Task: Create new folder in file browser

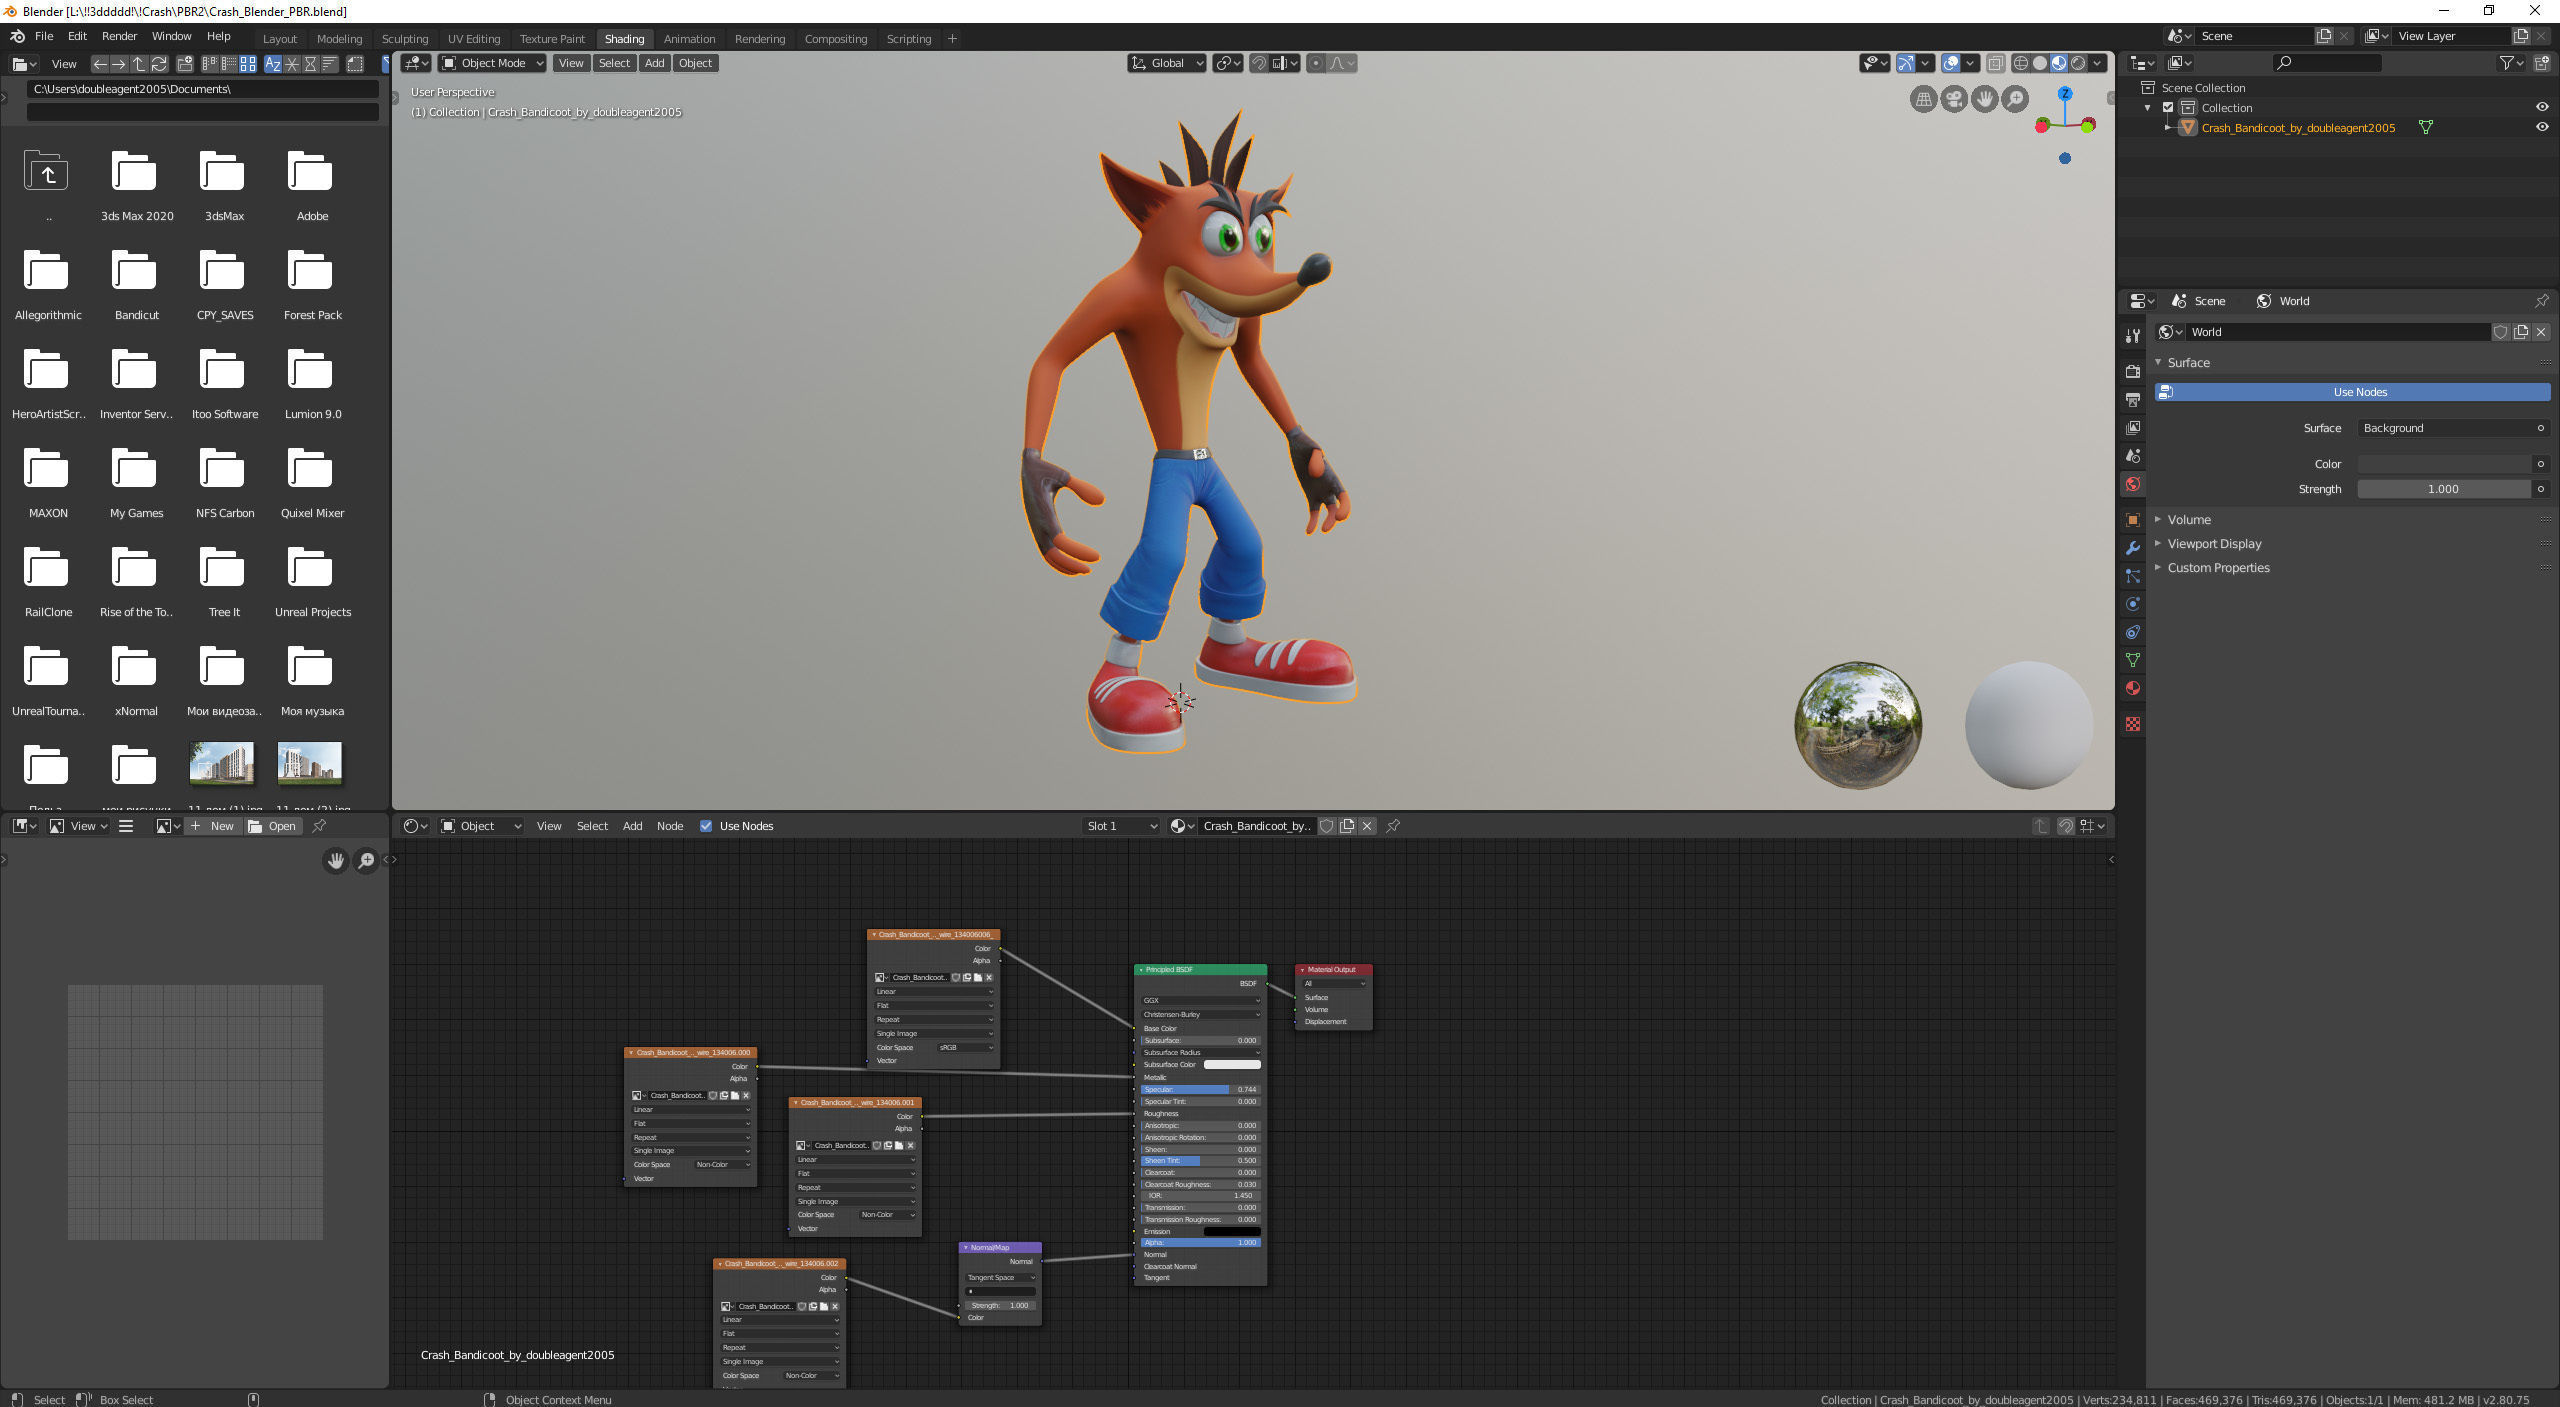Action: [x=185, y=64]
